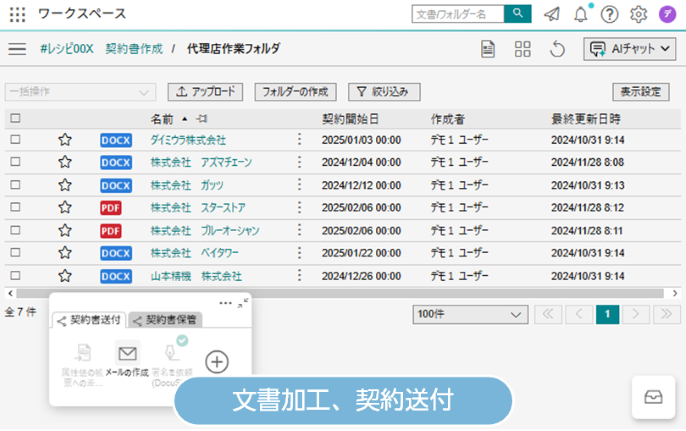Click the DOCX badge of 株式会社 ガッツ
The width and height of the screenshot is (686, 431).
(x=116, y=186)
